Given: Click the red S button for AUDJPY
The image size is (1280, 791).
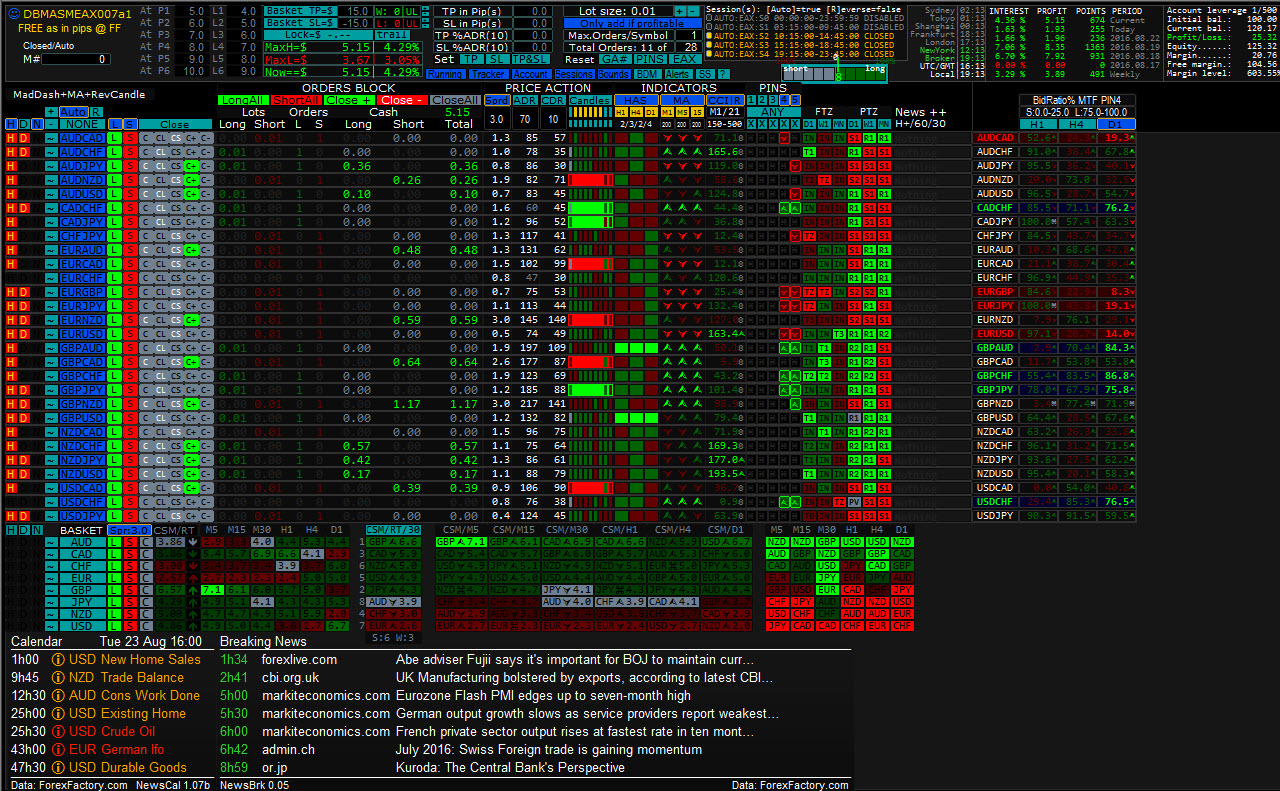Looking at the screenshot, I should click(131, 166).
